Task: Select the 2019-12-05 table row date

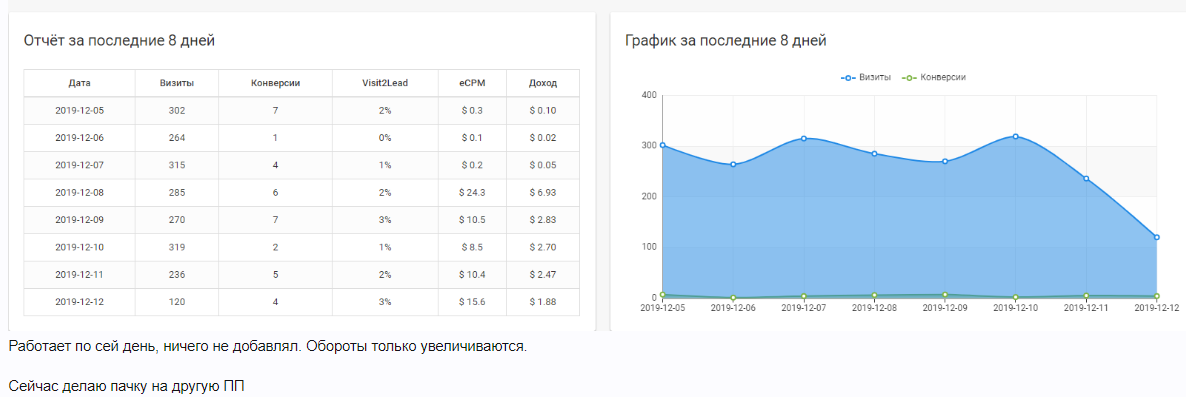Action: 79,110
